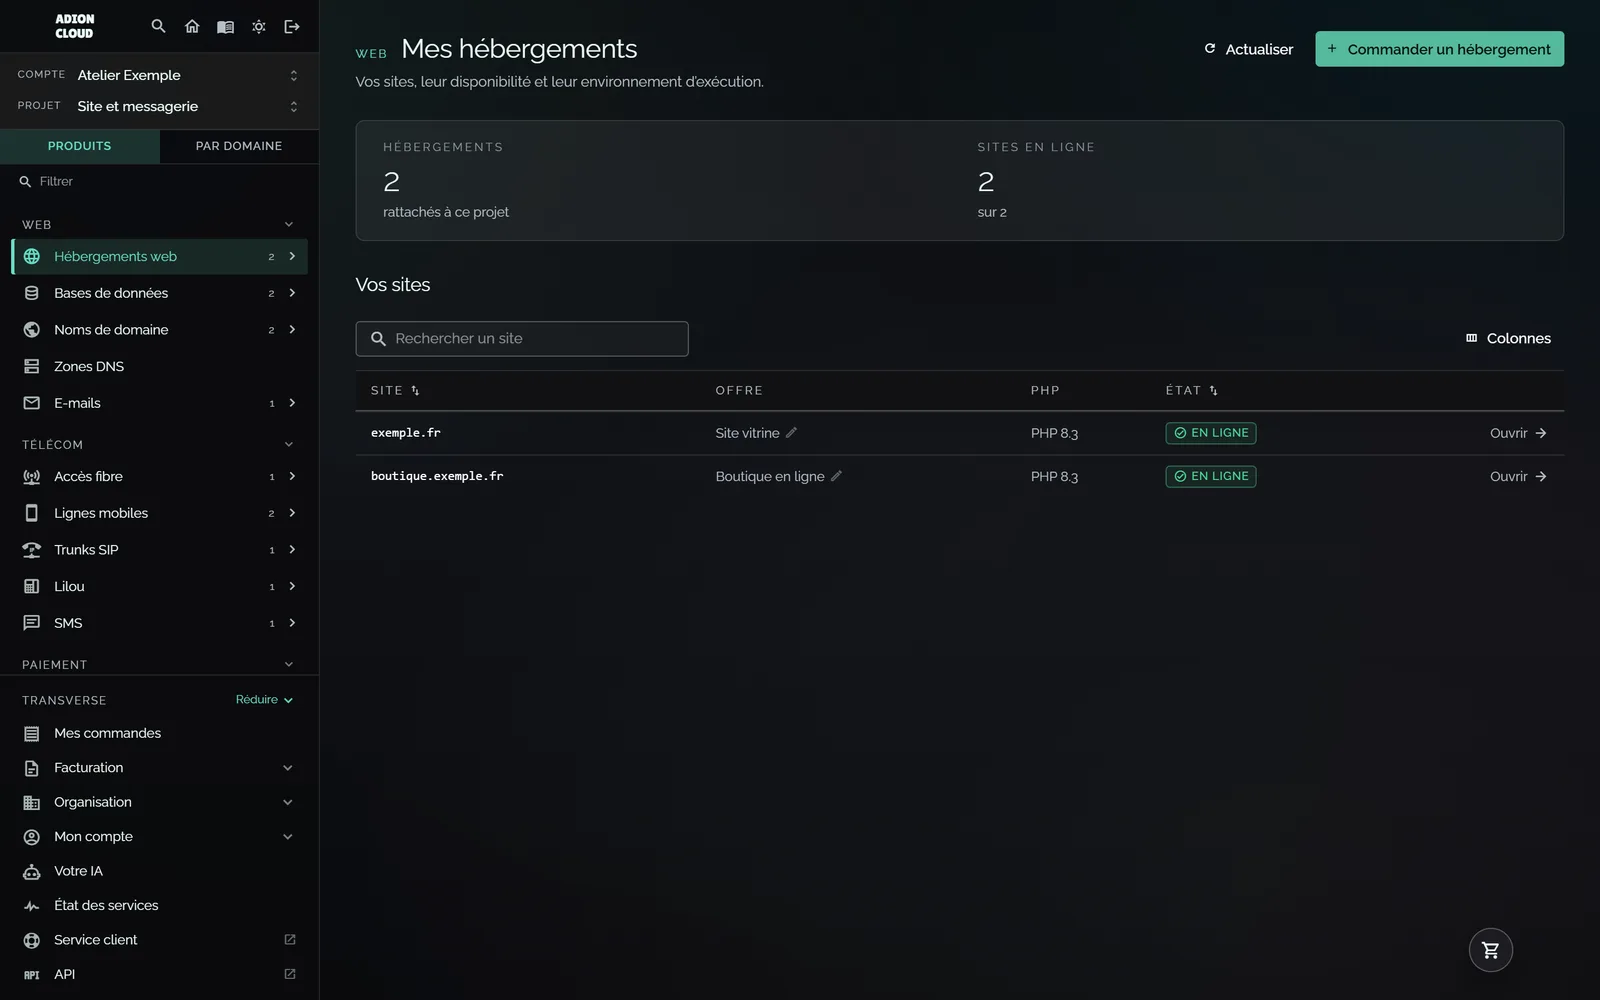Image resolution: width=1600 pixels, height=1000 pixels.
Task: Open Colonnes column chooser
Action: (x=1508, y=338)
